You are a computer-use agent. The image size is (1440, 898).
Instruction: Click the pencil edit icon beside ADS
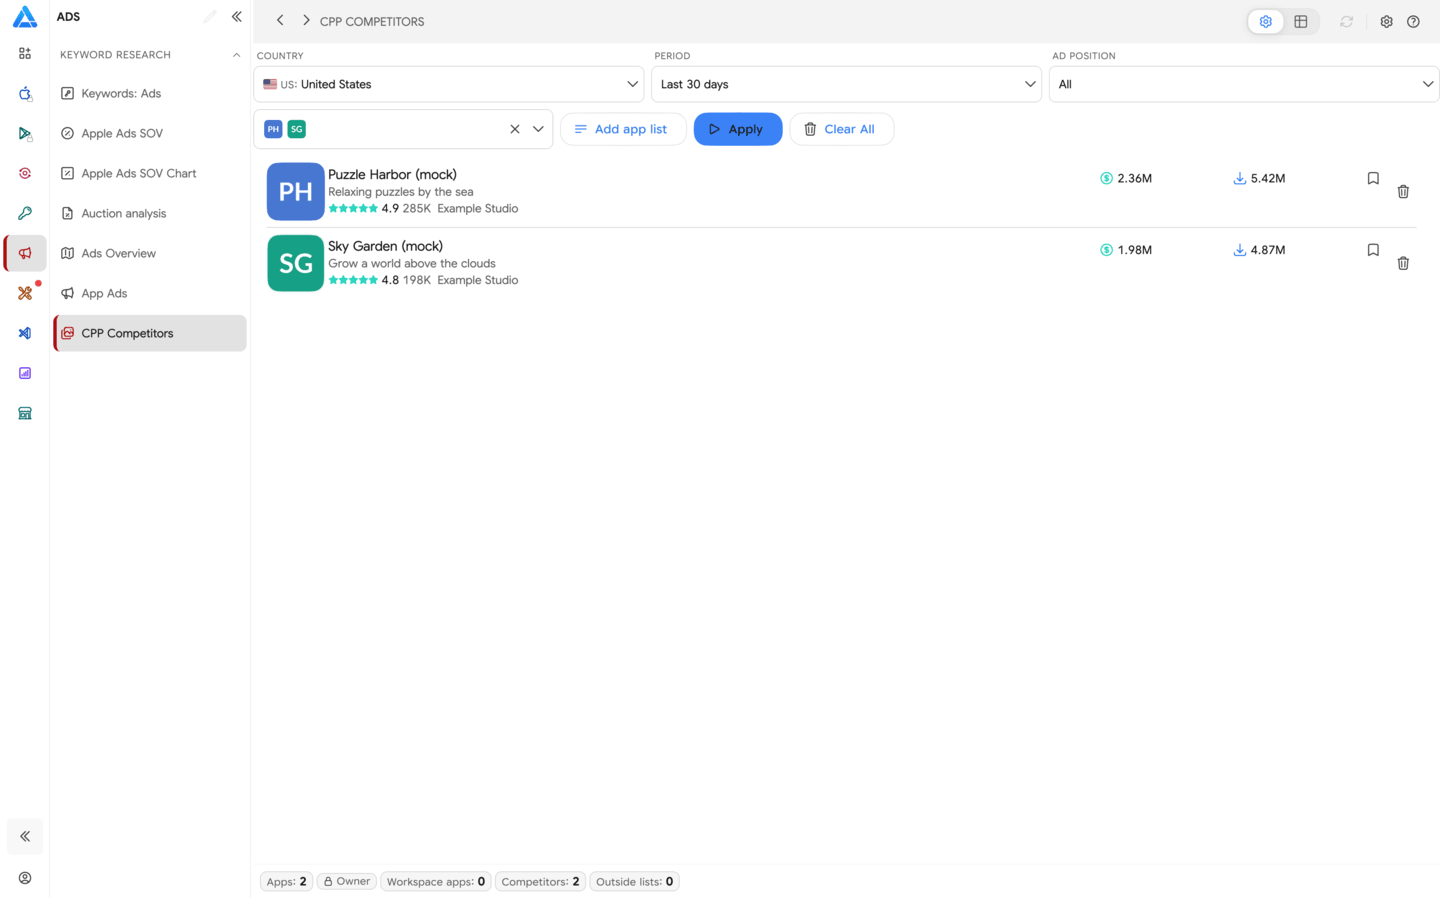pos(210,17)
